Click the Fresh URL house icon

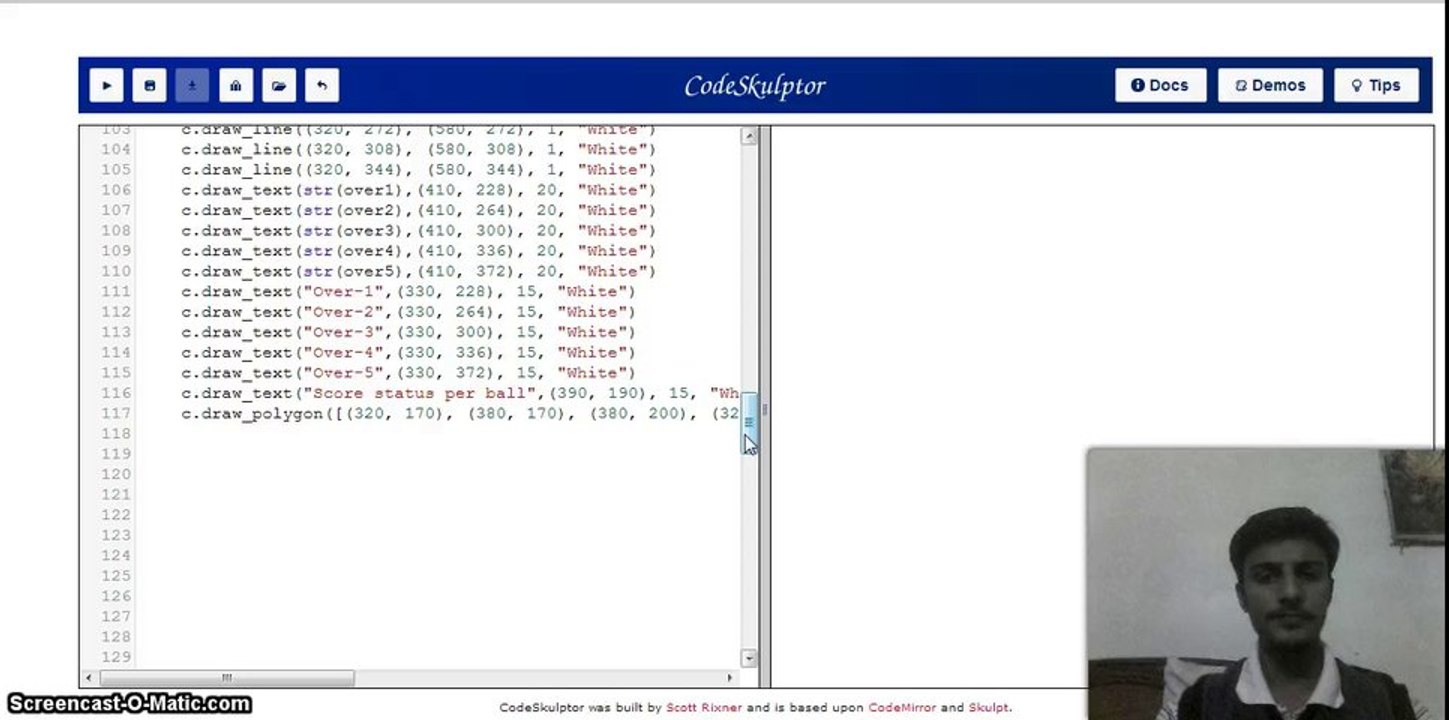pyautogui.click(x=235, y=85)
